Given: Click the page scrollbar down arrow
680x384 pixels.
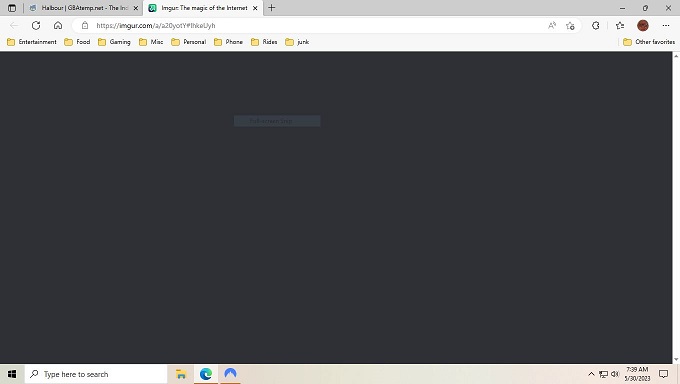Looking at the screenshot, I should [676, 359].
